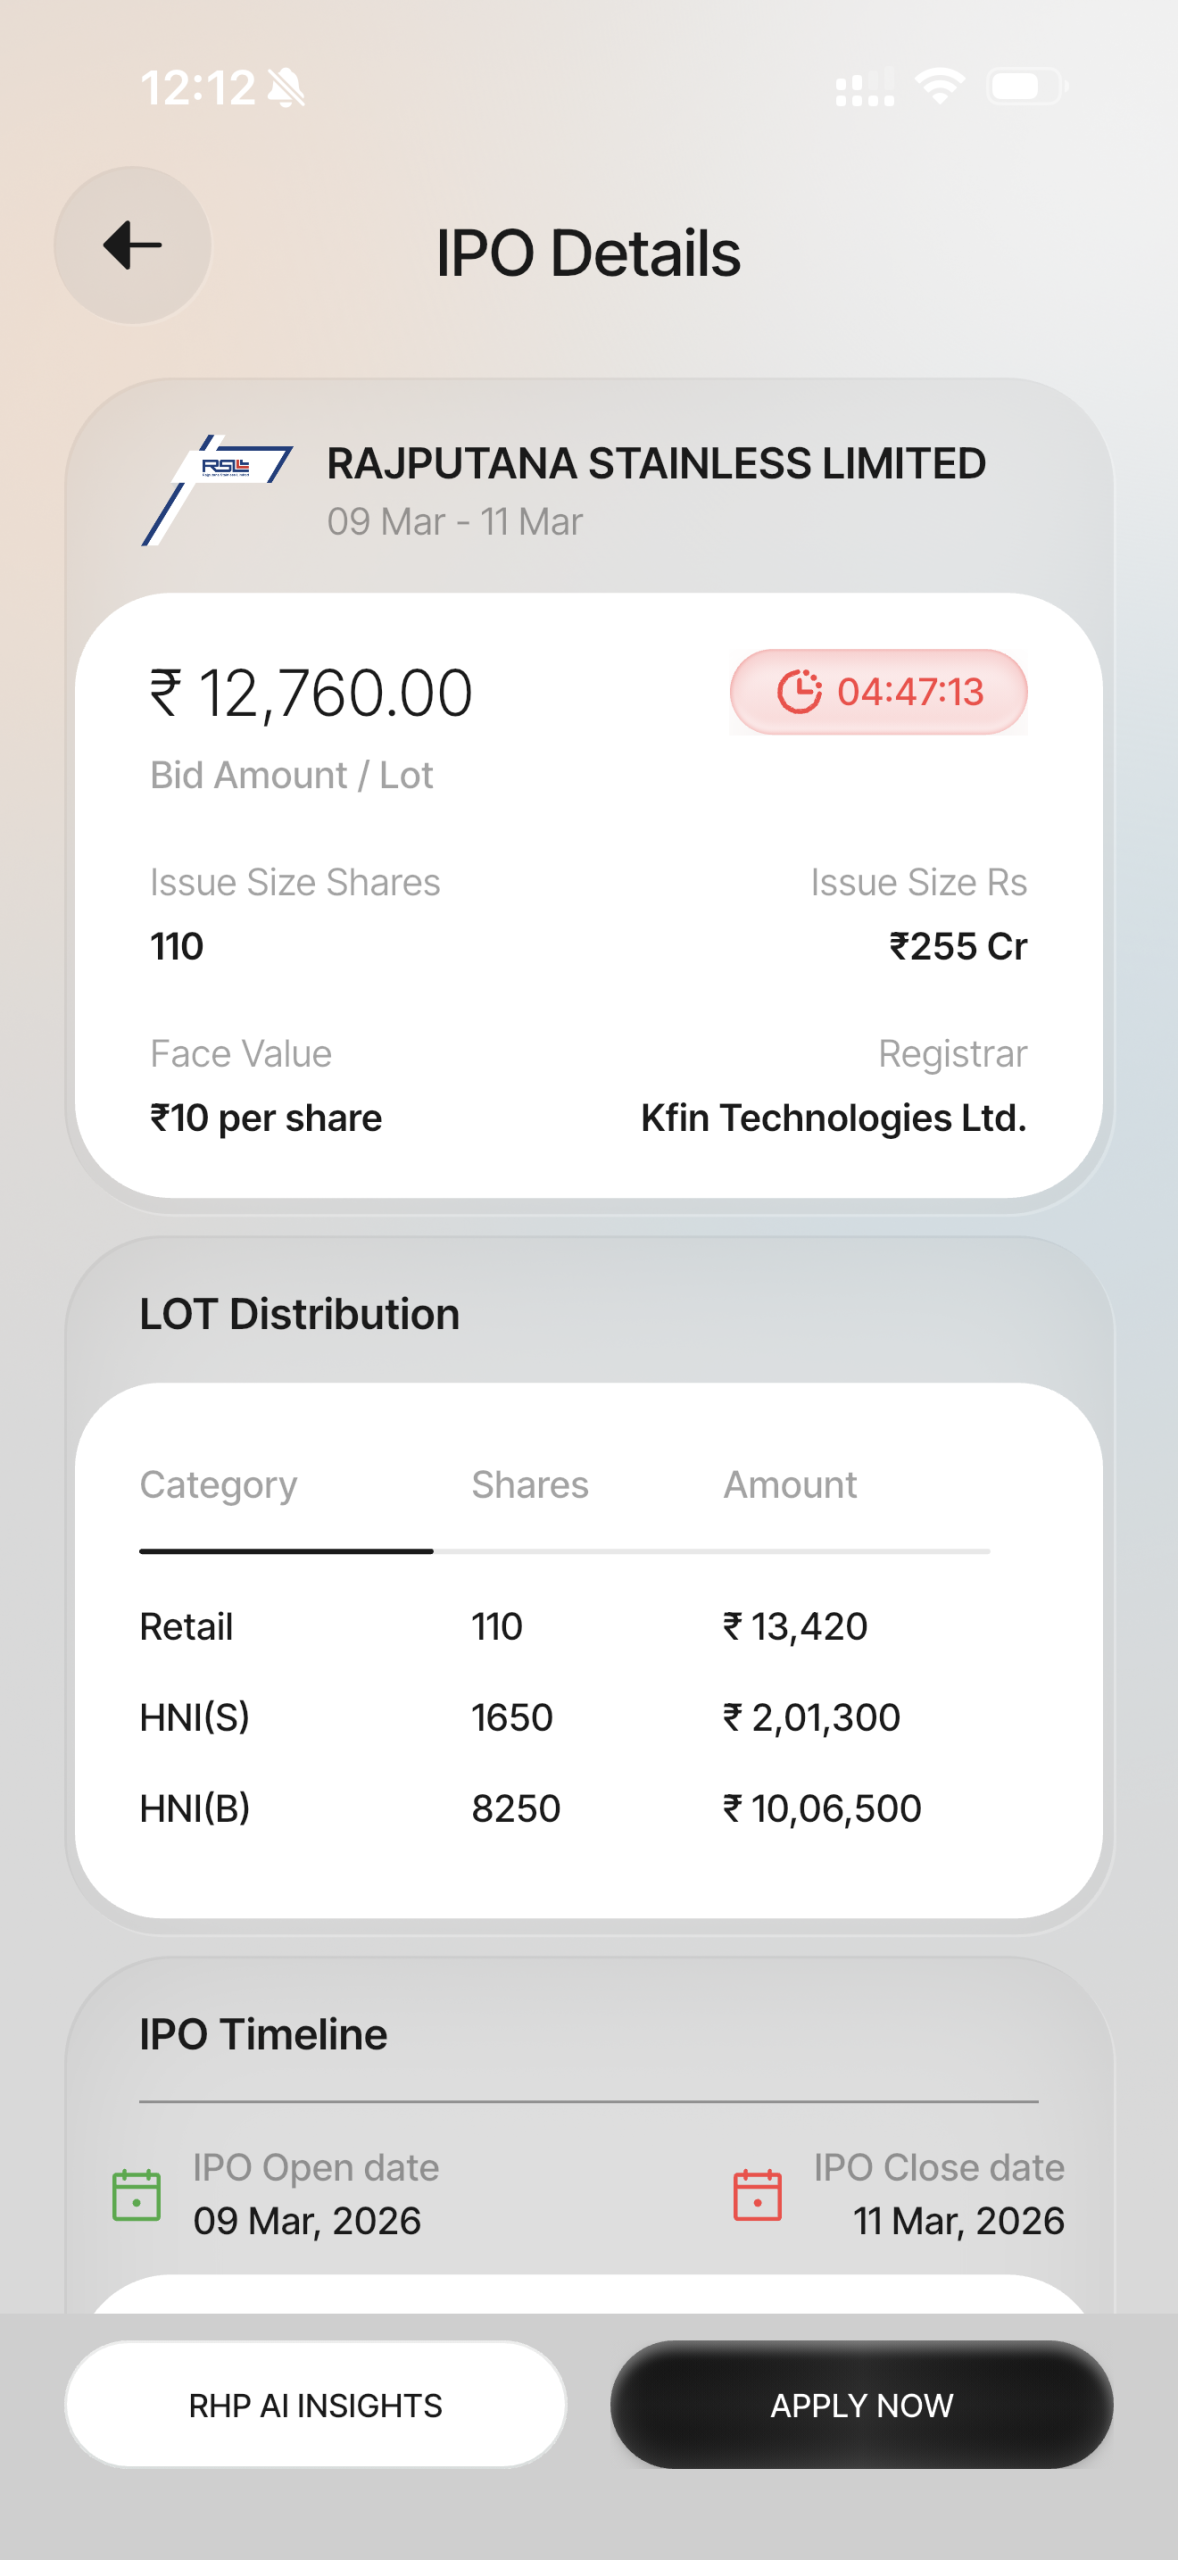Tap the muted notification bell icon
The image size is (1178, 2560).
pos(287,88)
